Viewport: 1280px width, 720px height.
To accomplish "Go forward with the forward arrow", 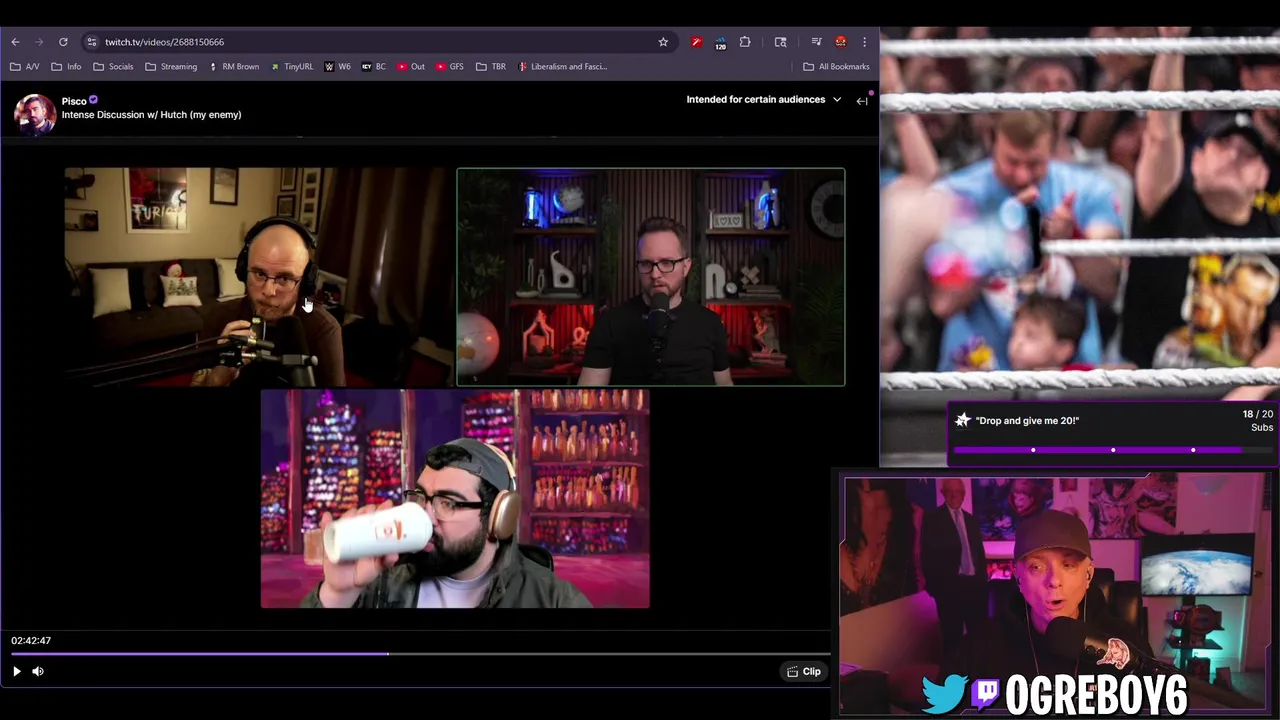I will [x=39, y=42].
